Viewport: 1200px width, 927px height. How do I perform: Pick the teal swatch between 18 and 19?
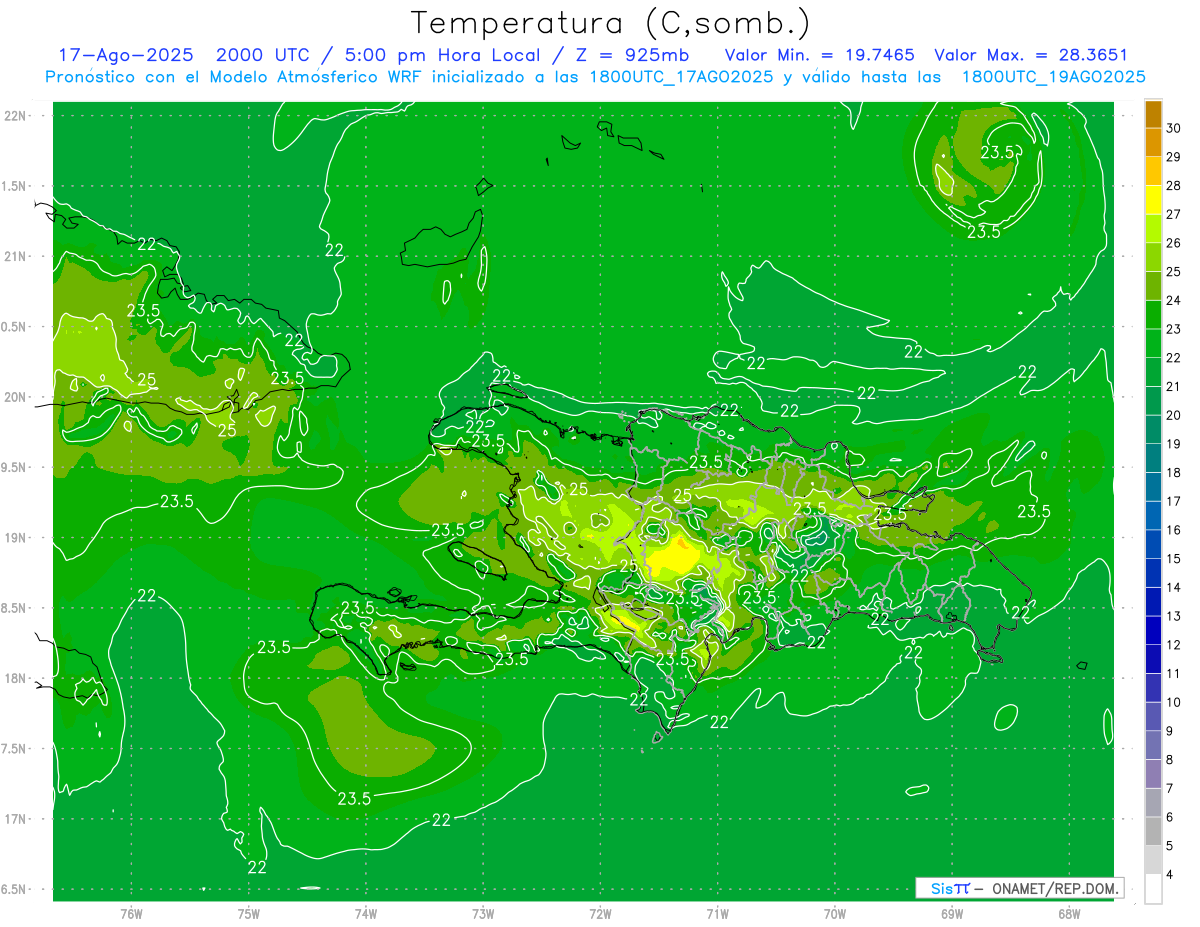1153,458
